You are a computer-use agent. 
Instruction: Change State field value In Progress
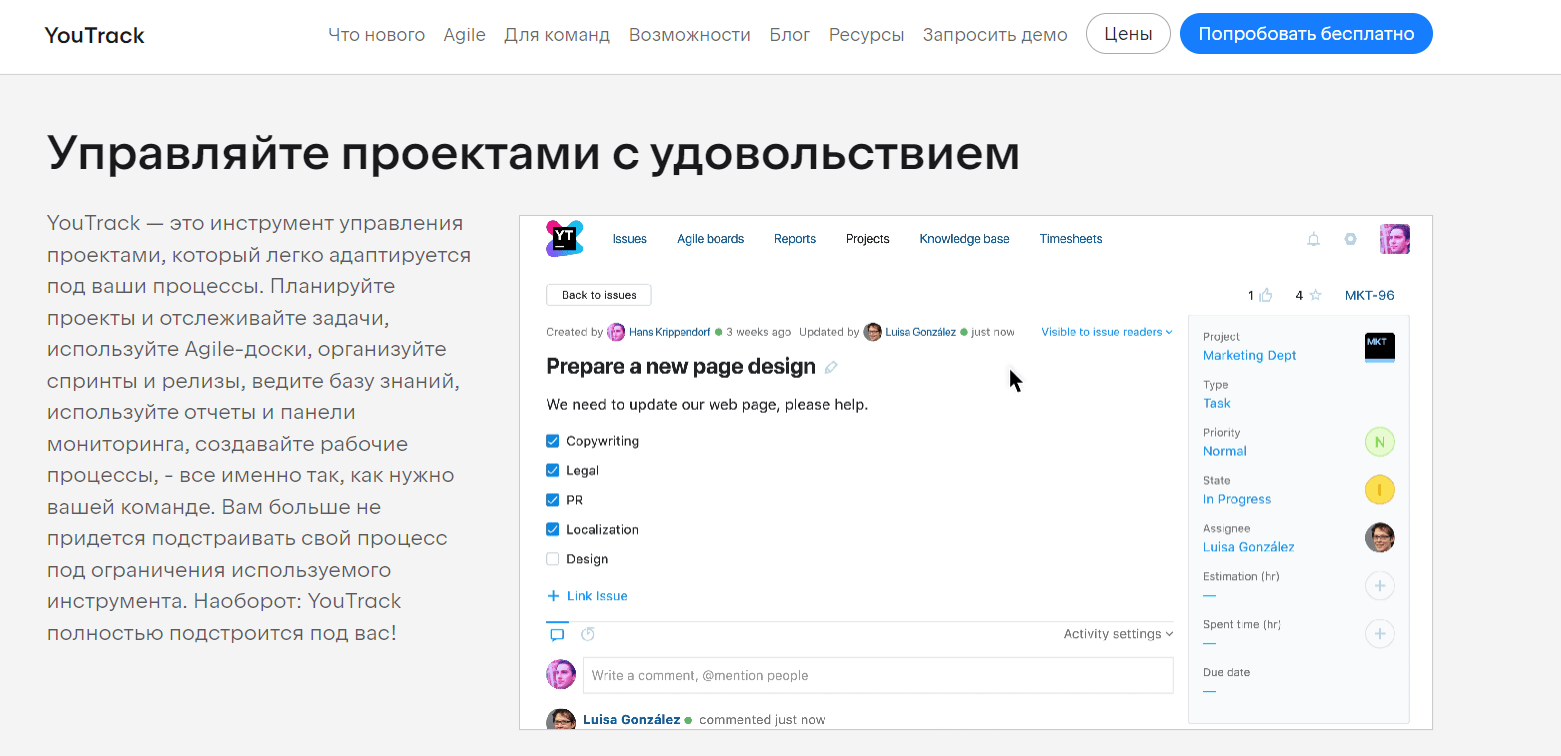1237,499
